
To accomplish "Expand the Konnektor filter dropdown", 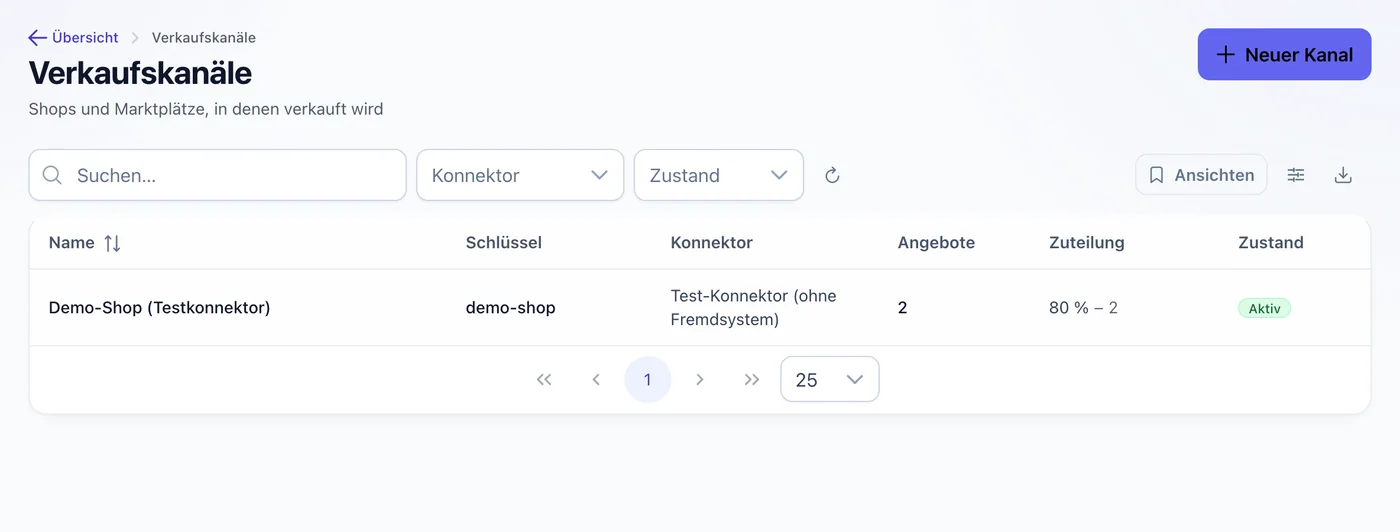I will 520,175.
